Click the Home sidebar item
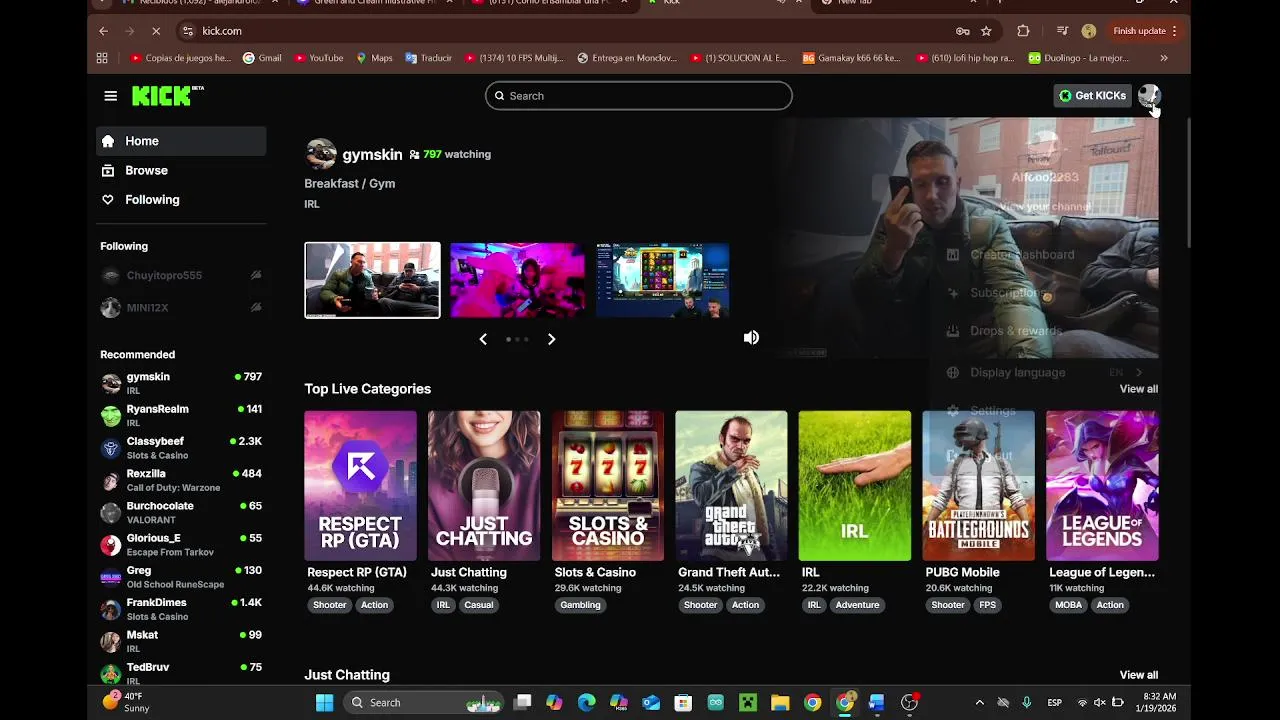Image resolution: width=1280 pixels, height=720 pixels. [x=181, y=141]
